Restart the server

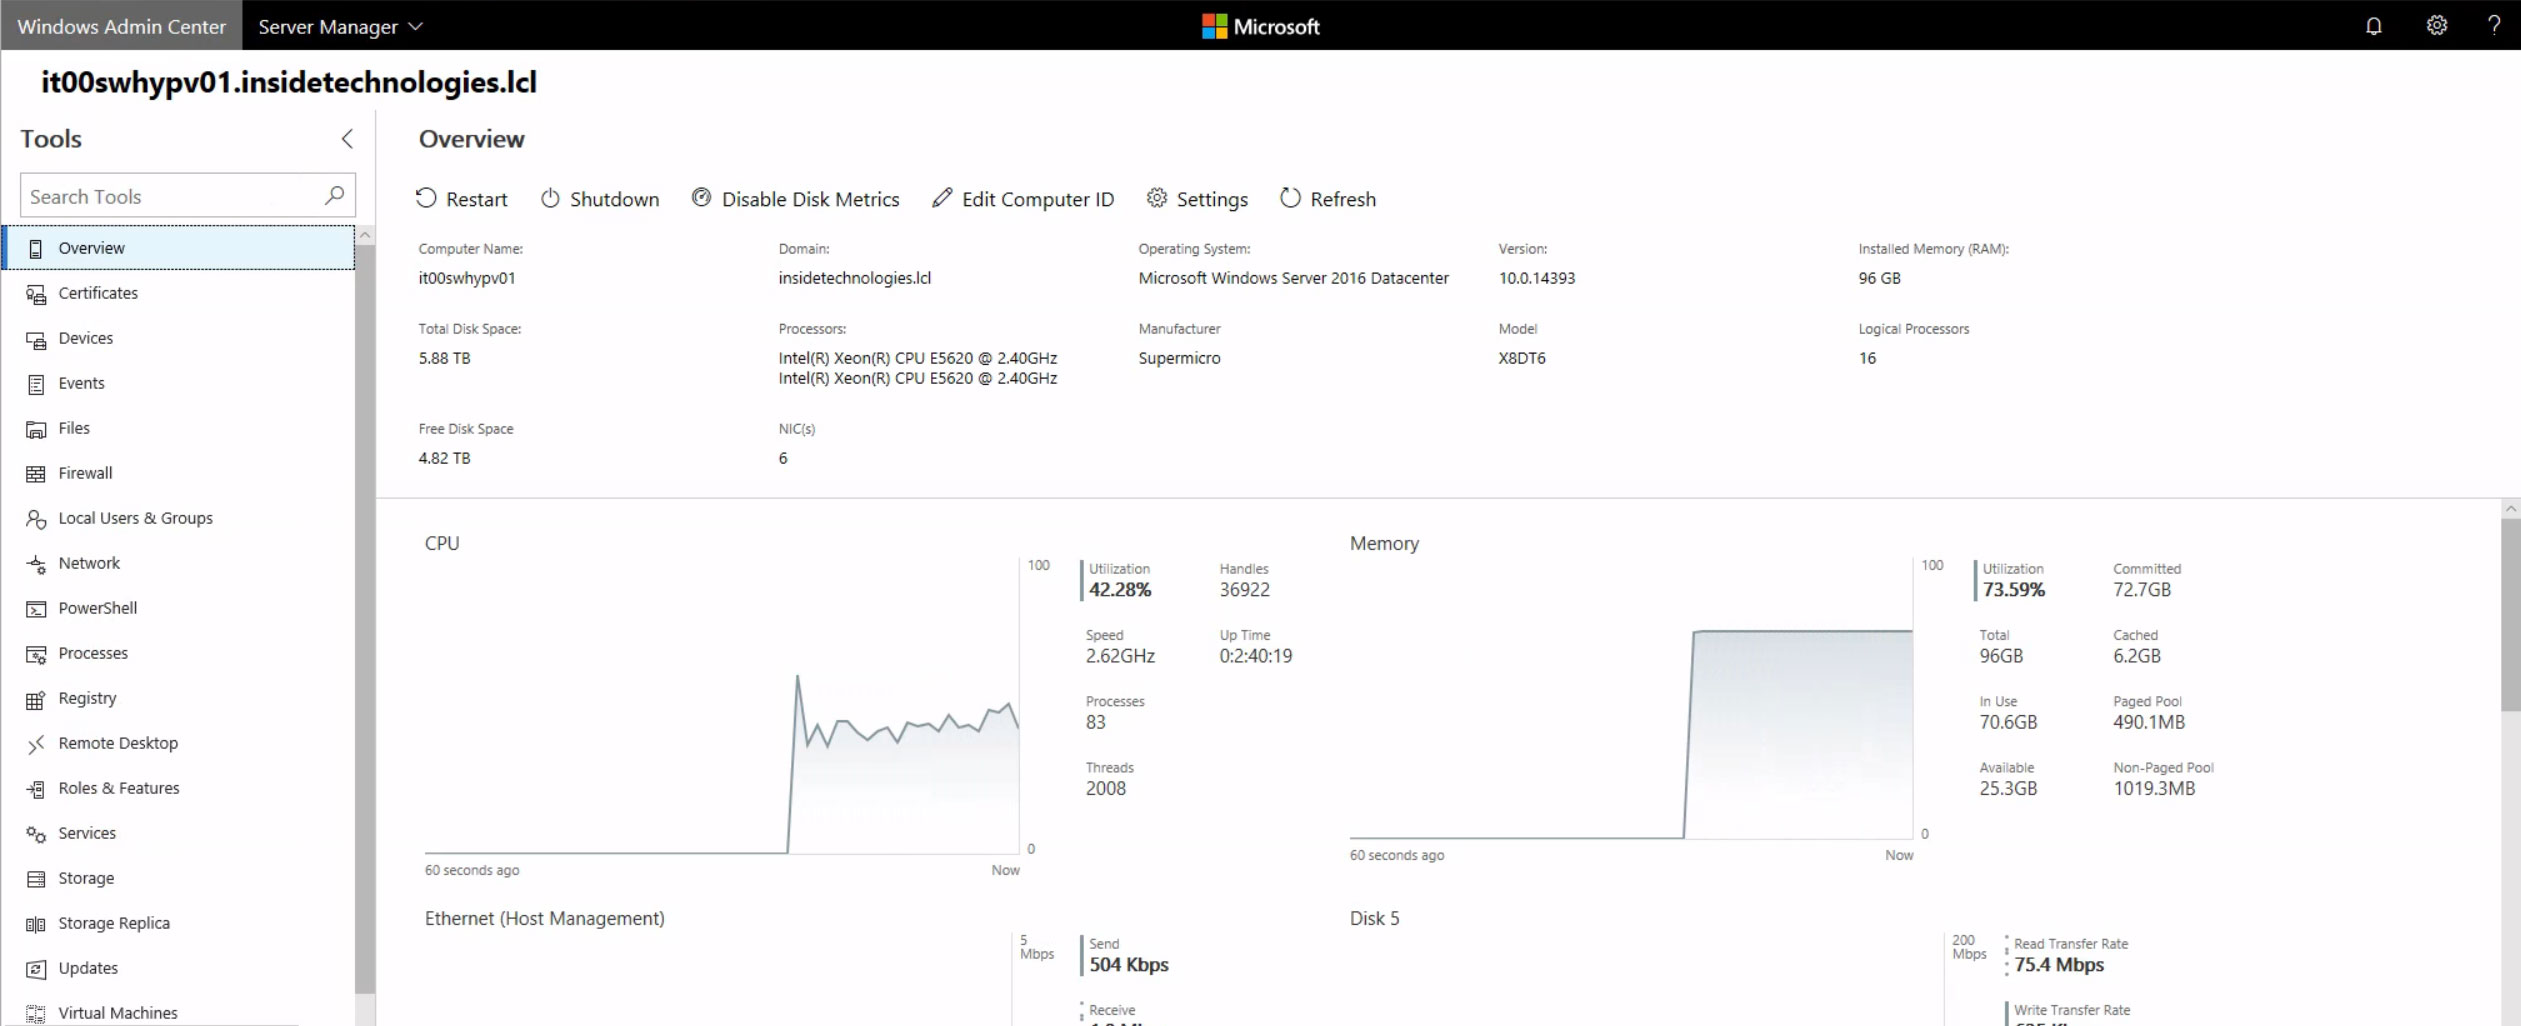tap(462, 199)
